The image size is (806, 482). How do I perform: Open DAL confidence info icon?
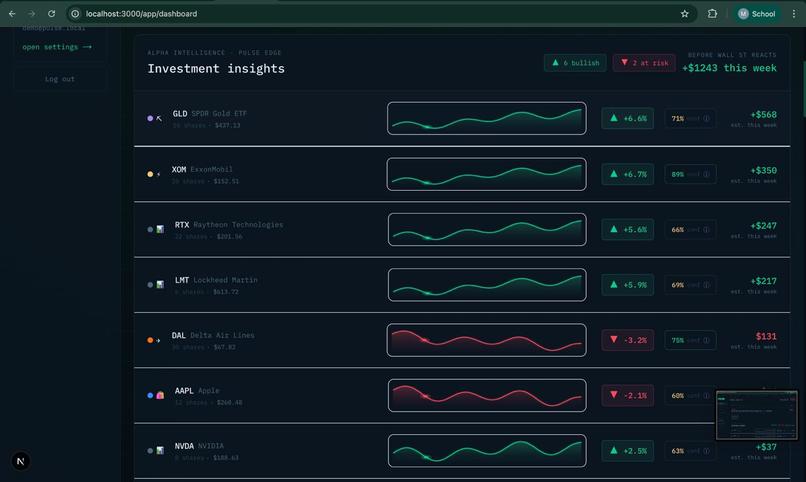click(706, 340)
